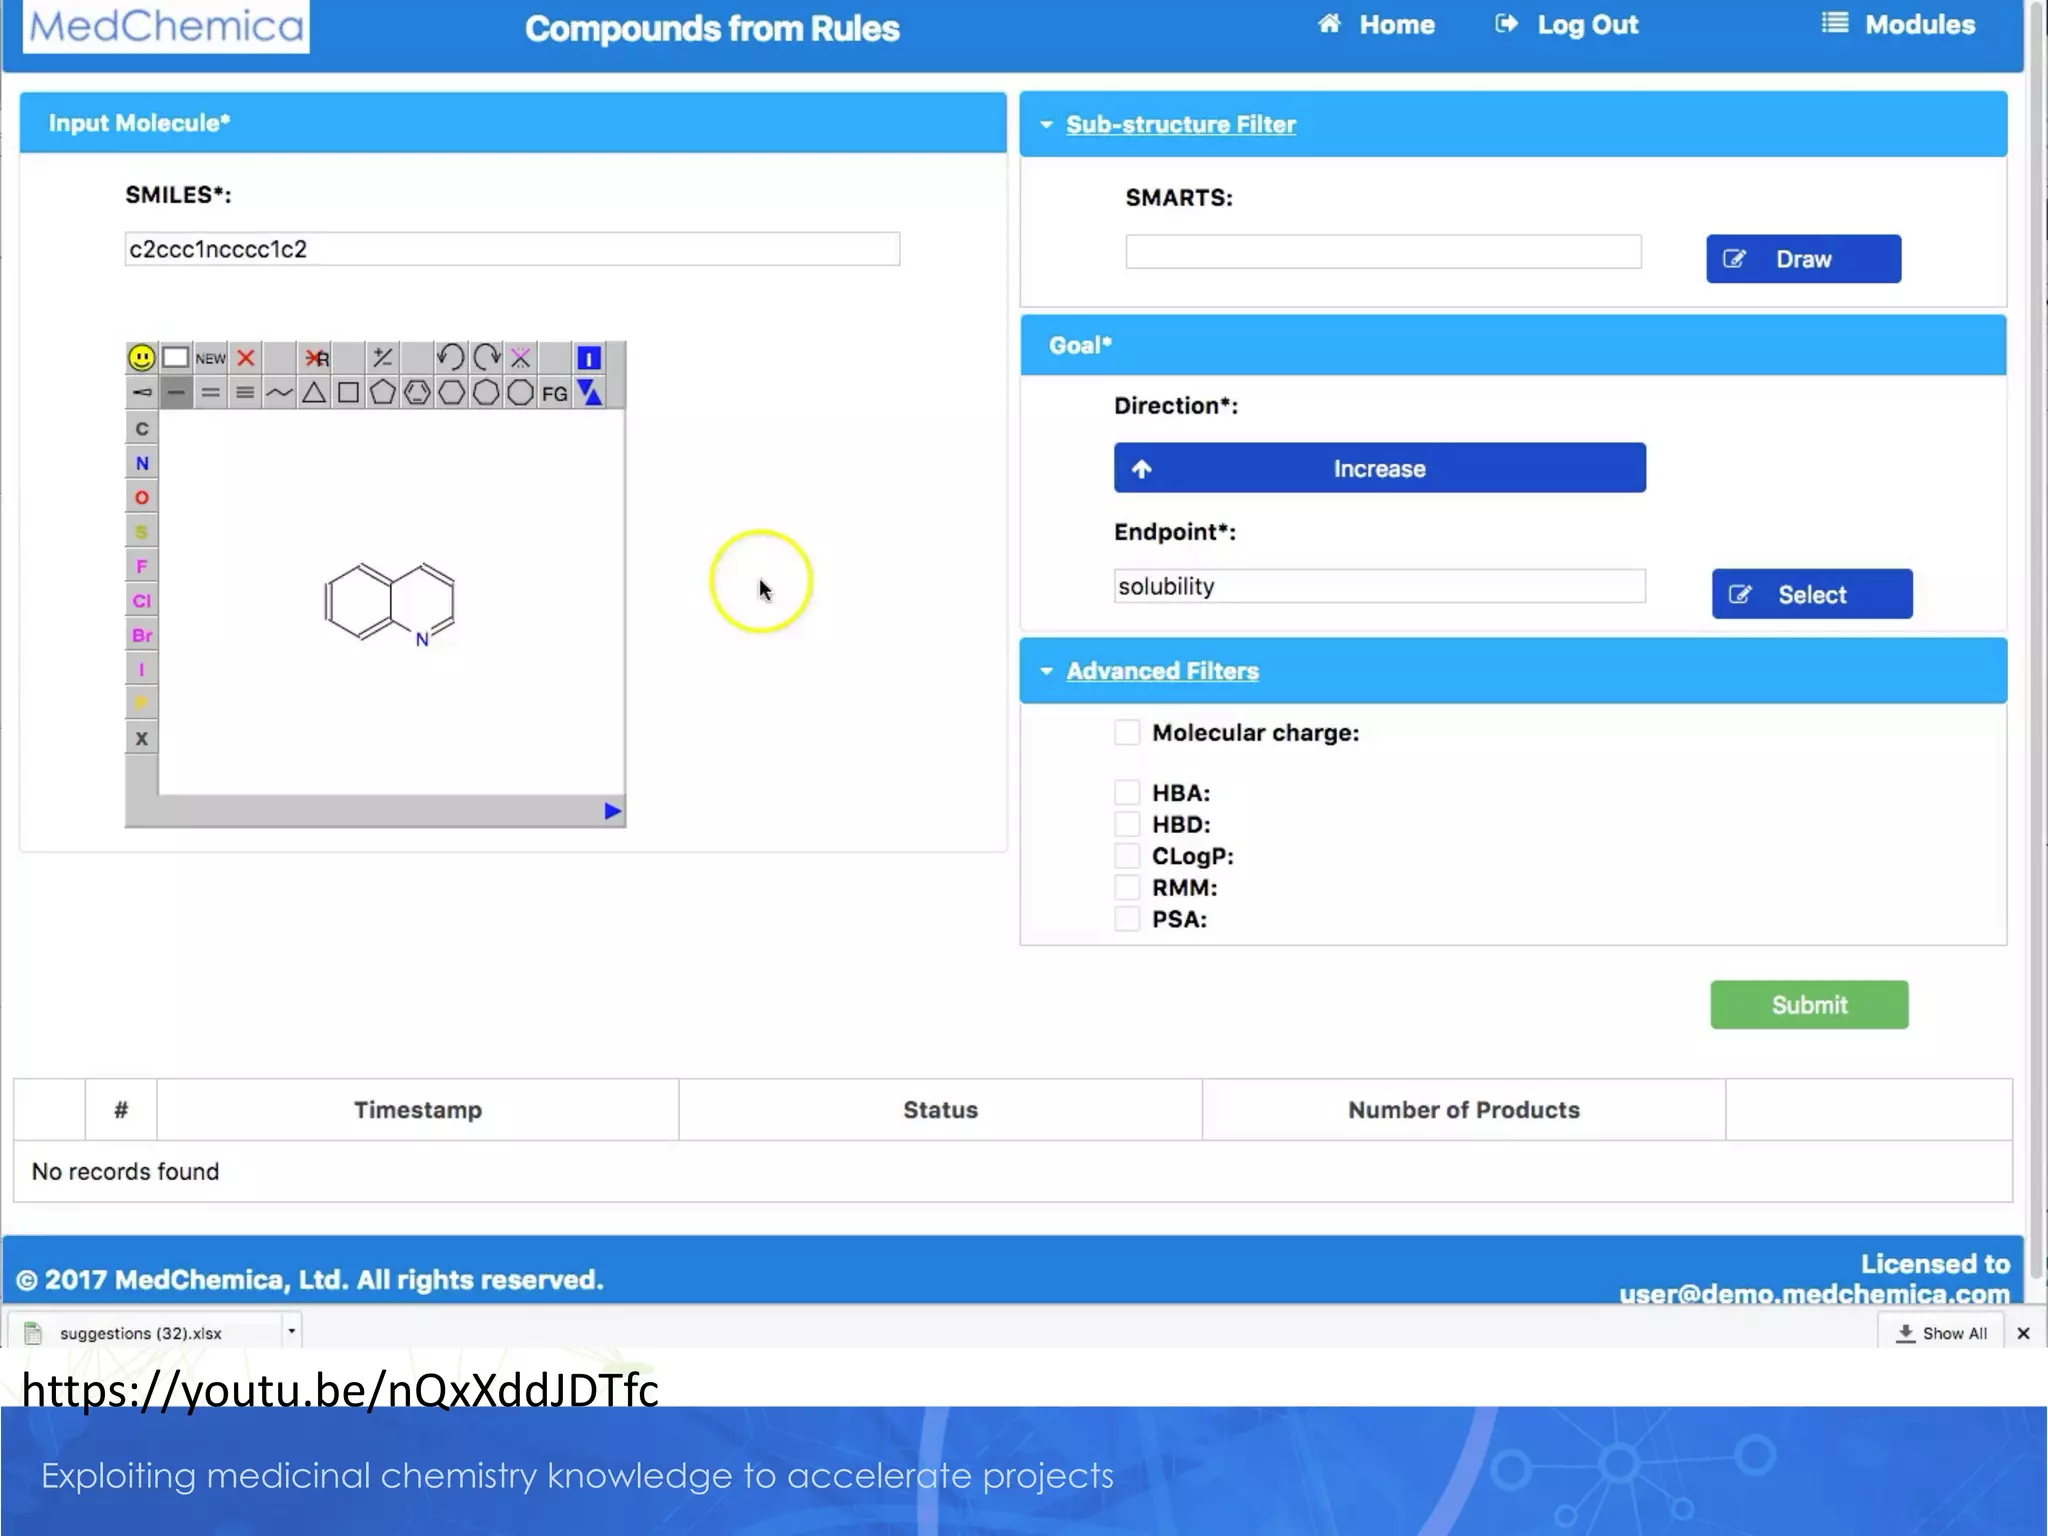
Task: Select the seven-membered ring tool
Action: pyautogui.click(x=486, y=393)
